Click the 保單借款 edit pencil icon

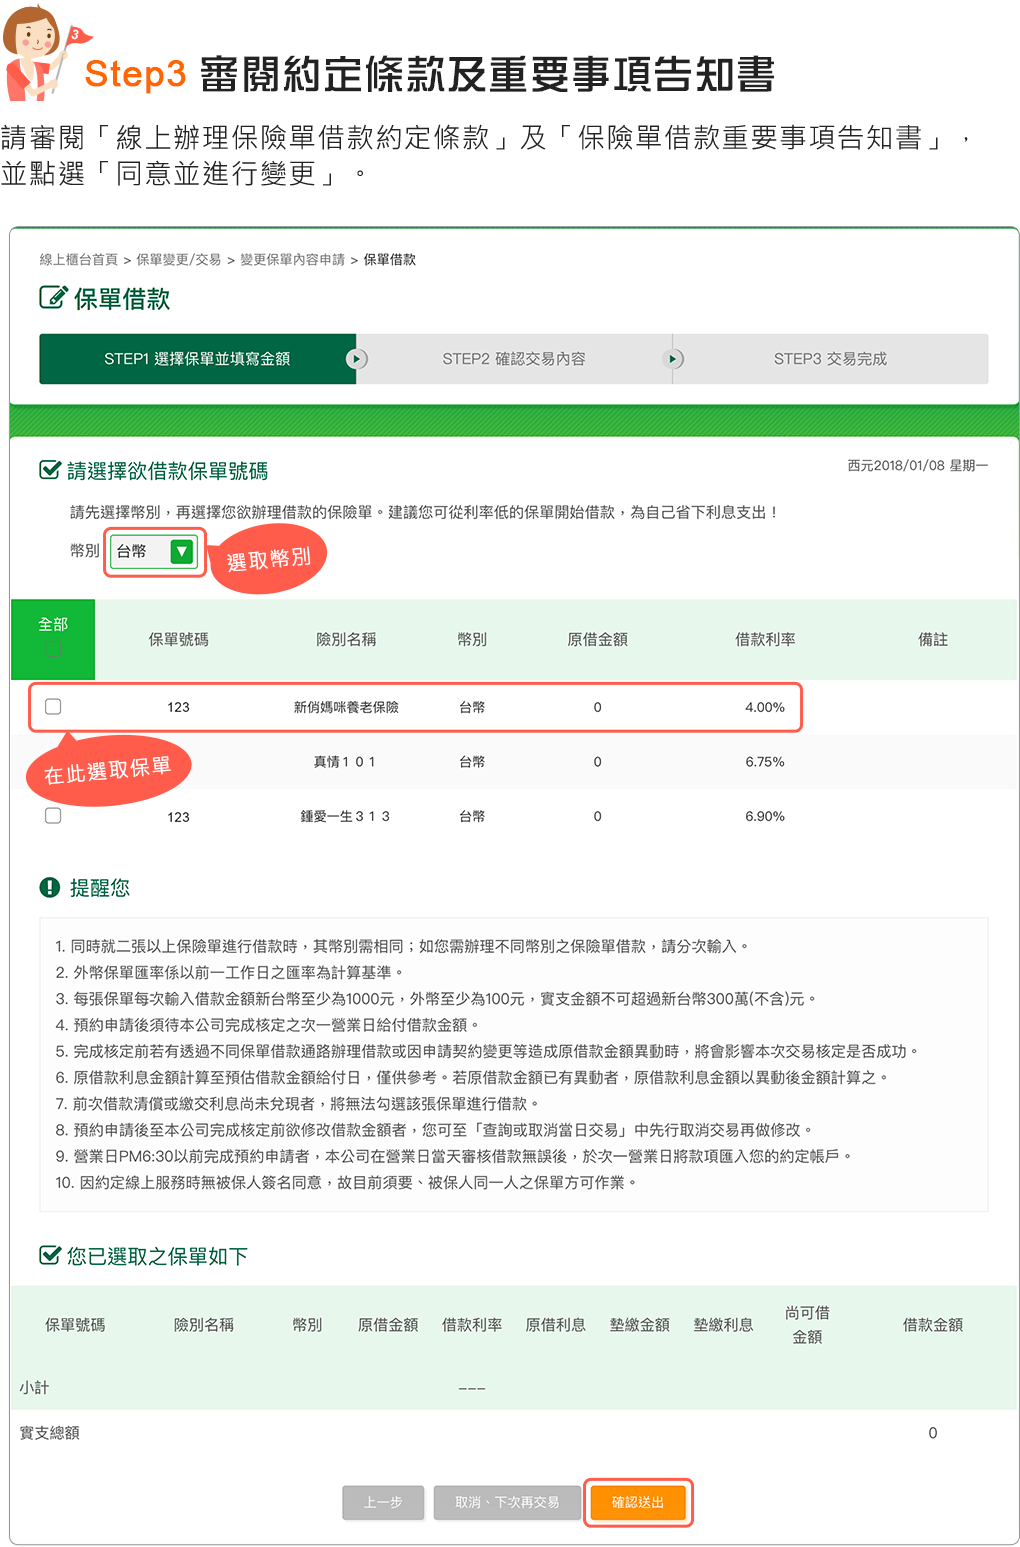tap(53, 297)
